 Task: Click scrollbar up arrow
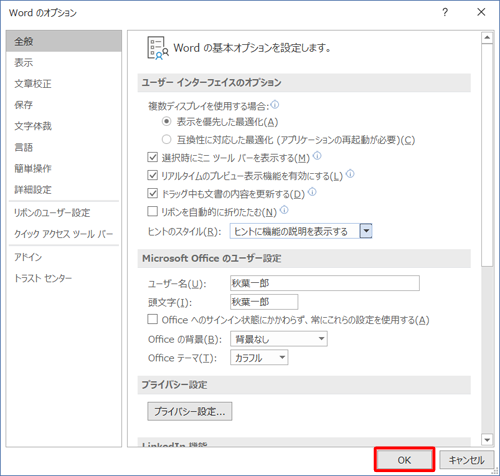coord(487,38)
